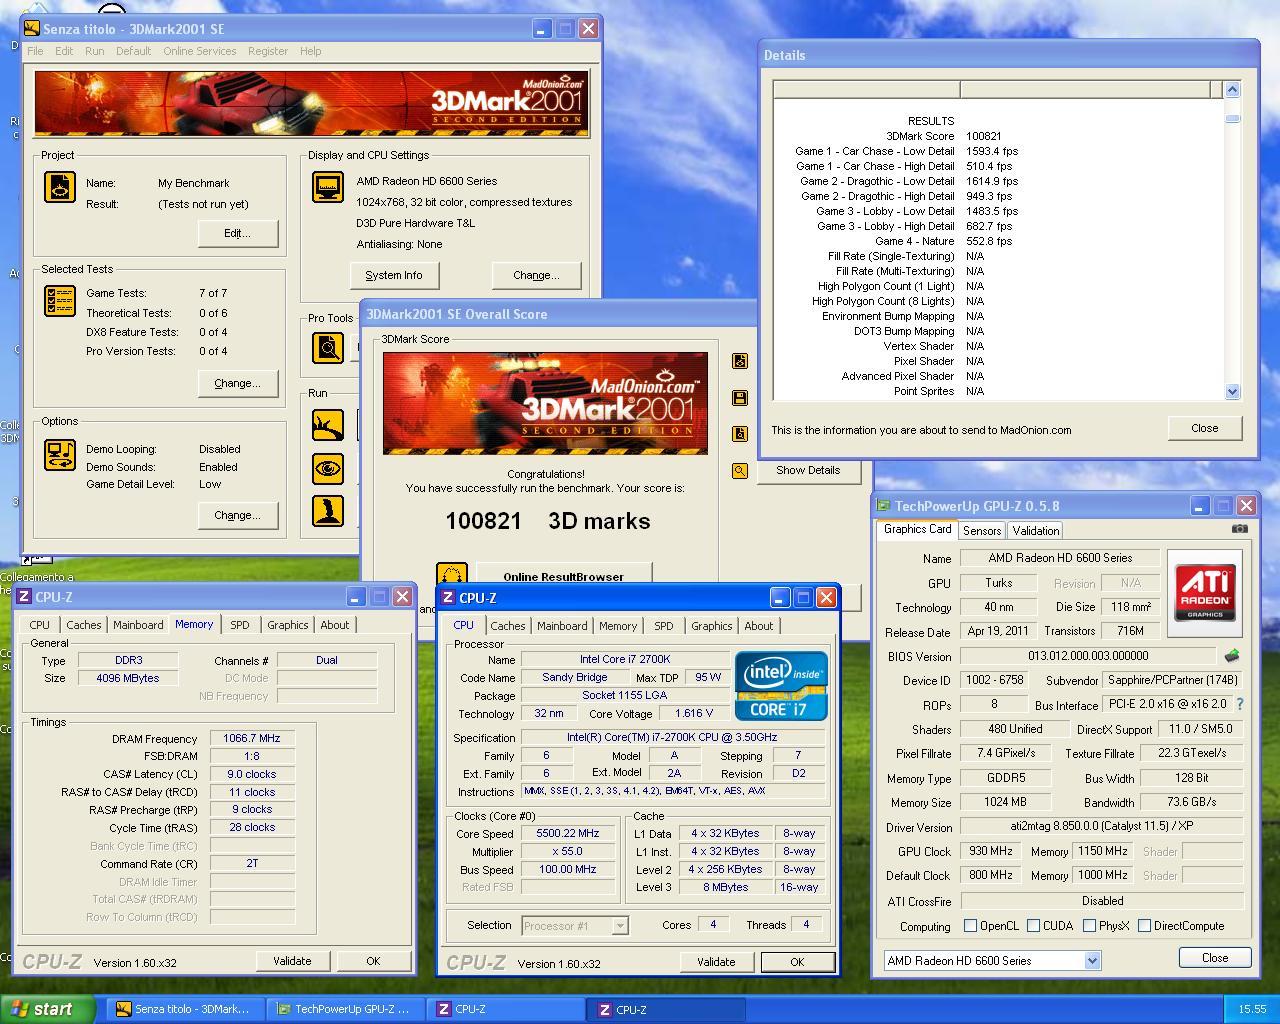Click the Online ResultBrowser onion icon
This screenshot has width=1280, height=1024.
tap(452, 575)
